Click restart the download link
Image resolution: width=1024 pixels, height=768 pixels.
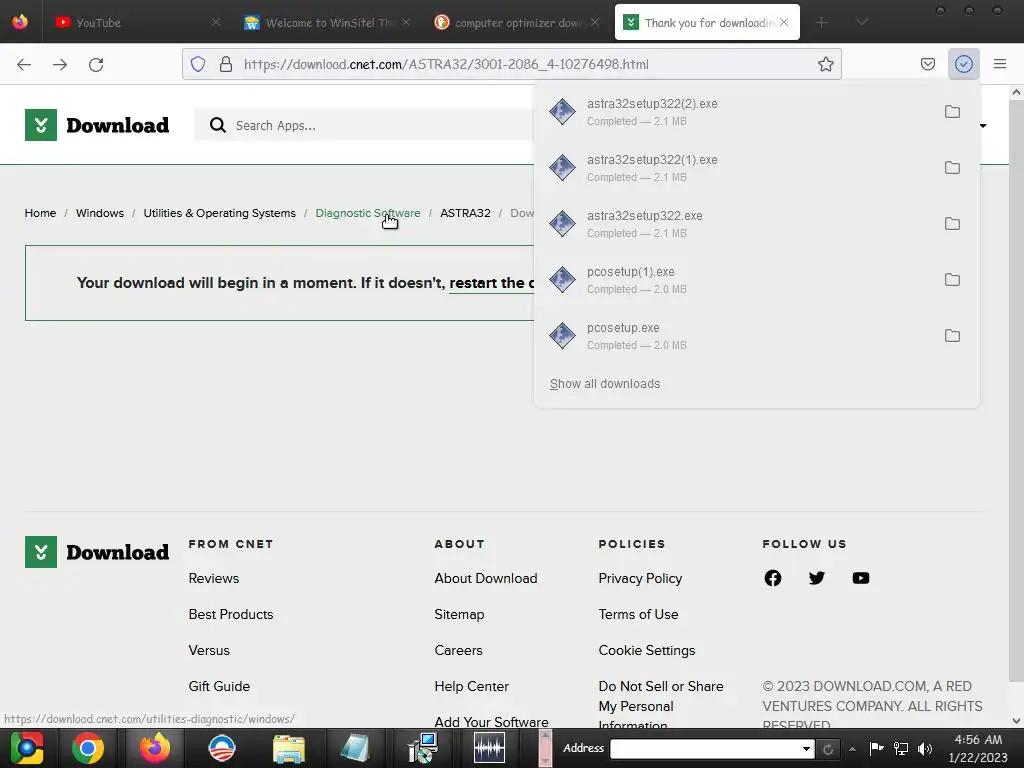coord(491,283)
